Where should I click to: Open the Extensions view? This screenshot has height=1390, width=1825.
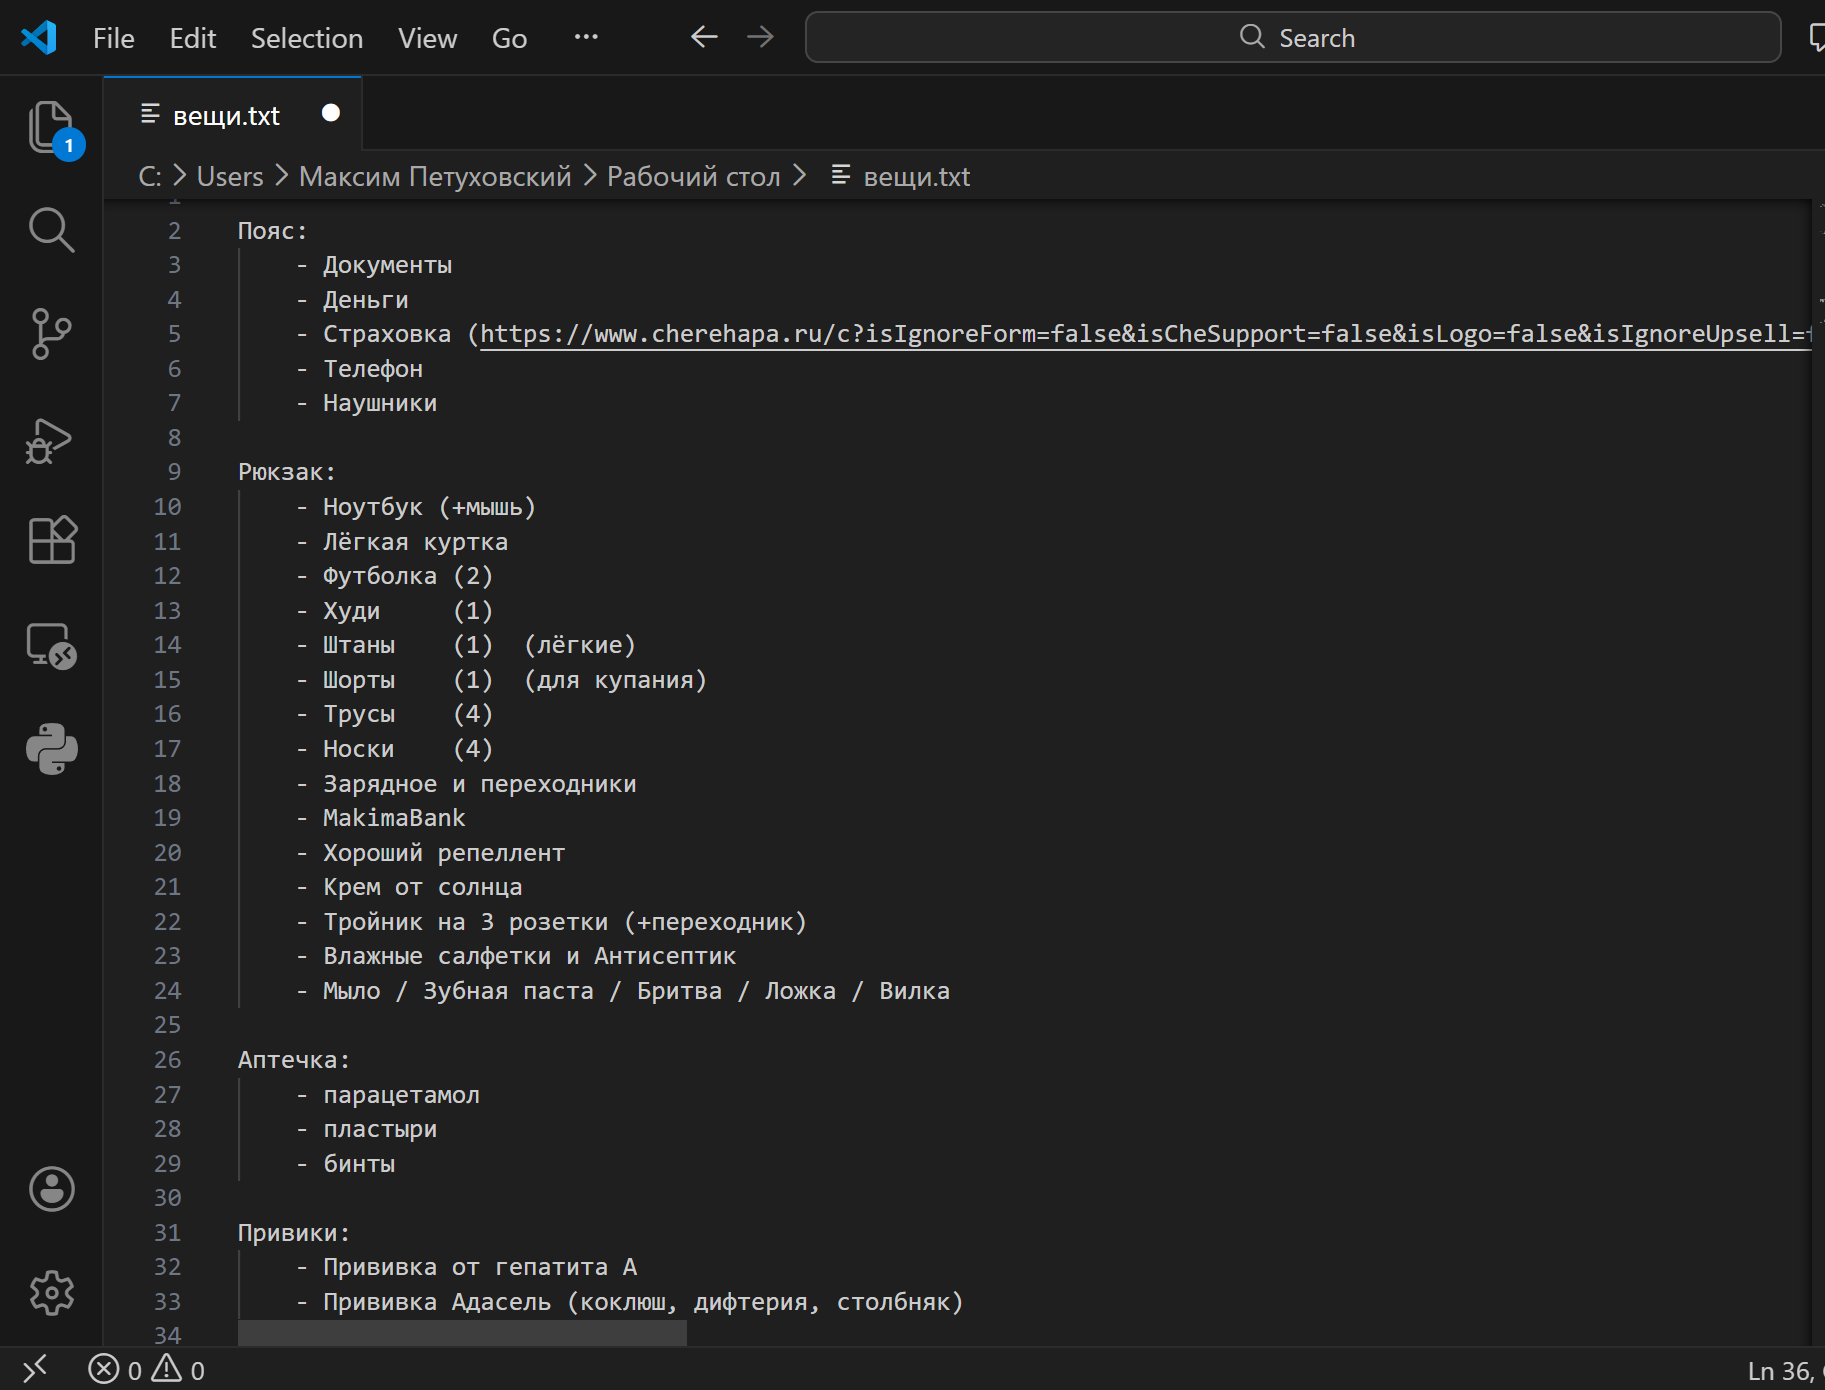point(52,541)
